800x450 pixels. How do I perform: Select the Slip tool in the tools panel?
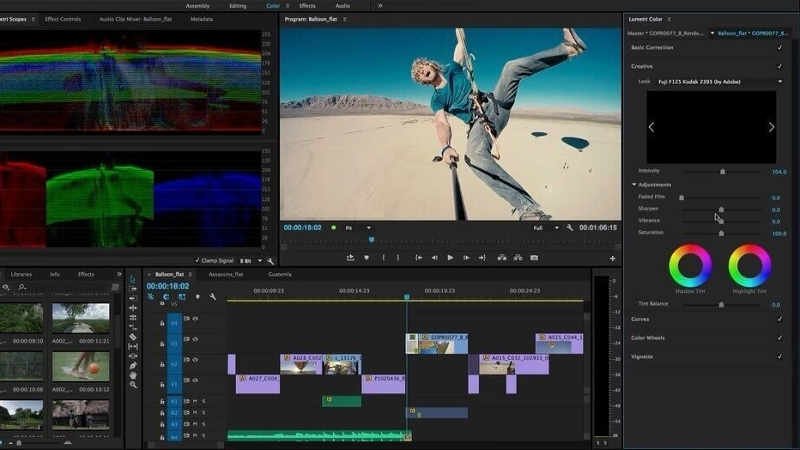pos(133,346)
